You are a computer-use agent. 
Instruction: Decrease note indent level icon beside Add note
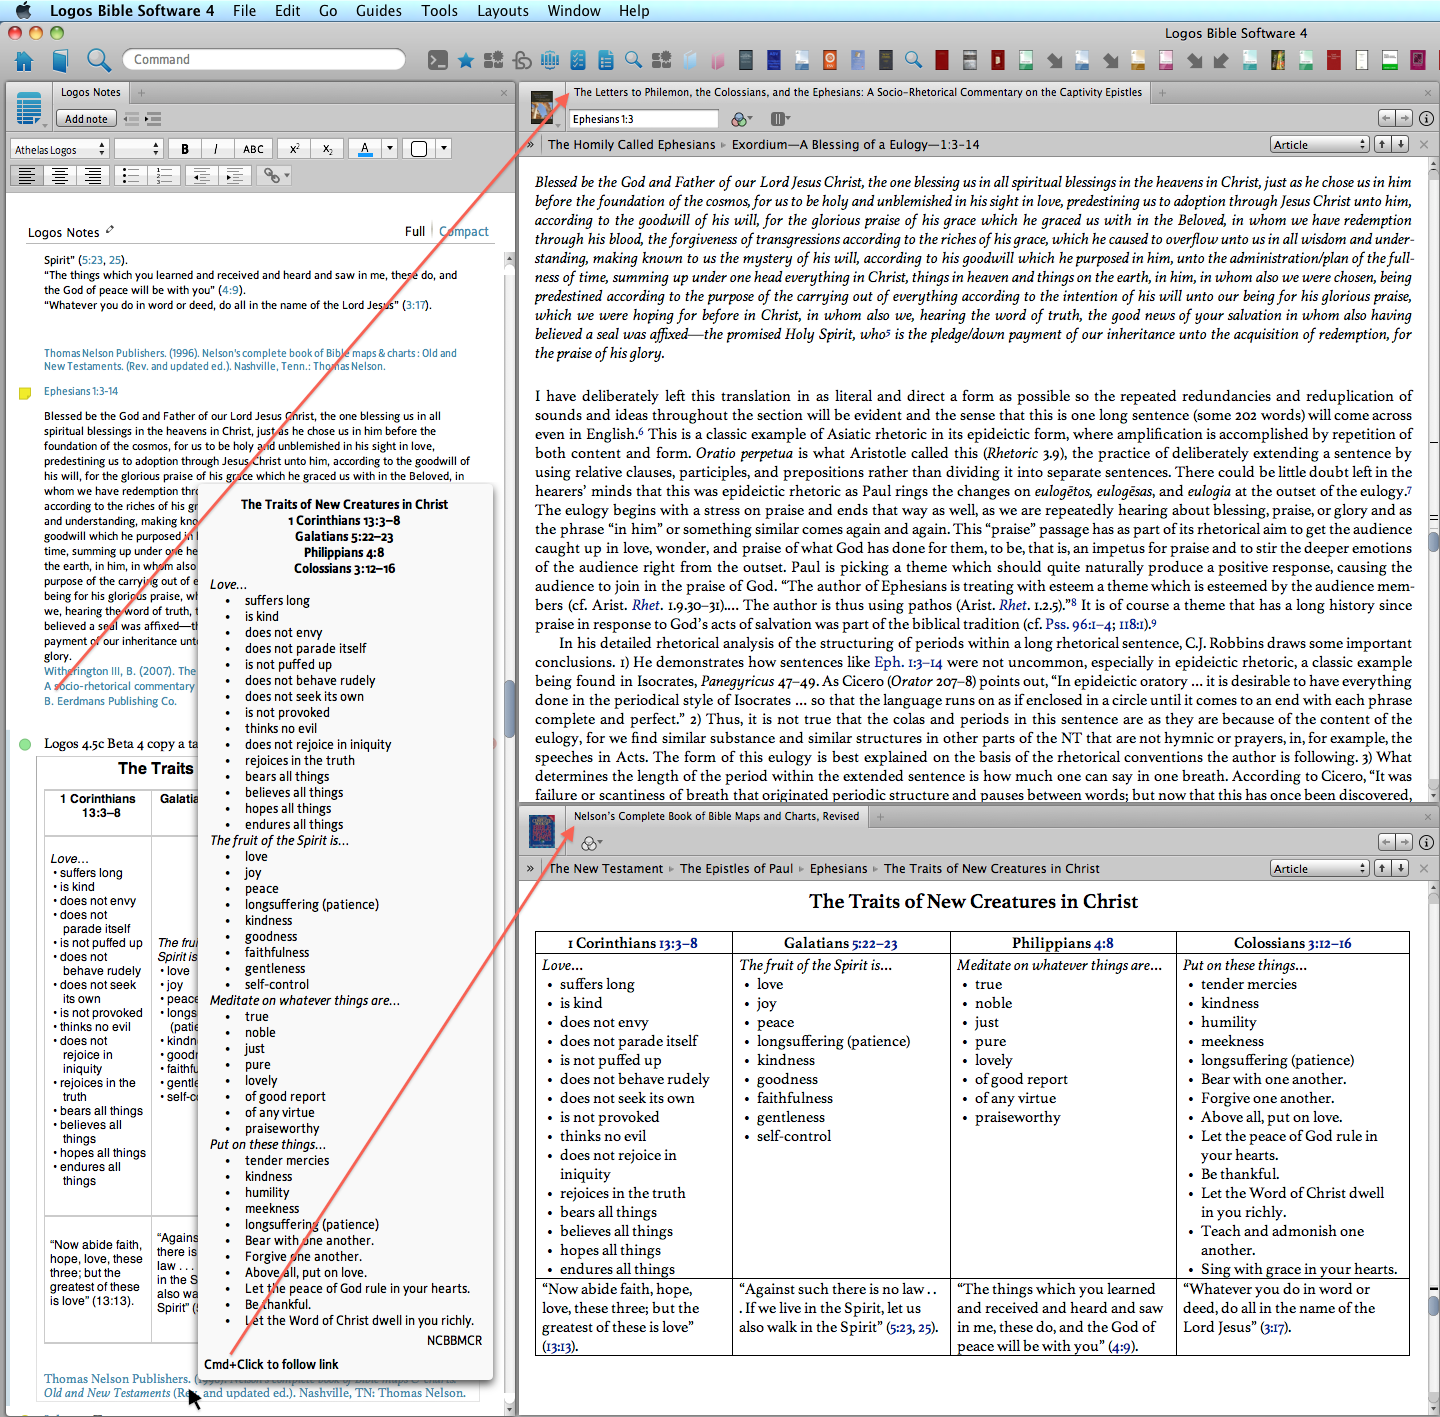click(131, 119)
